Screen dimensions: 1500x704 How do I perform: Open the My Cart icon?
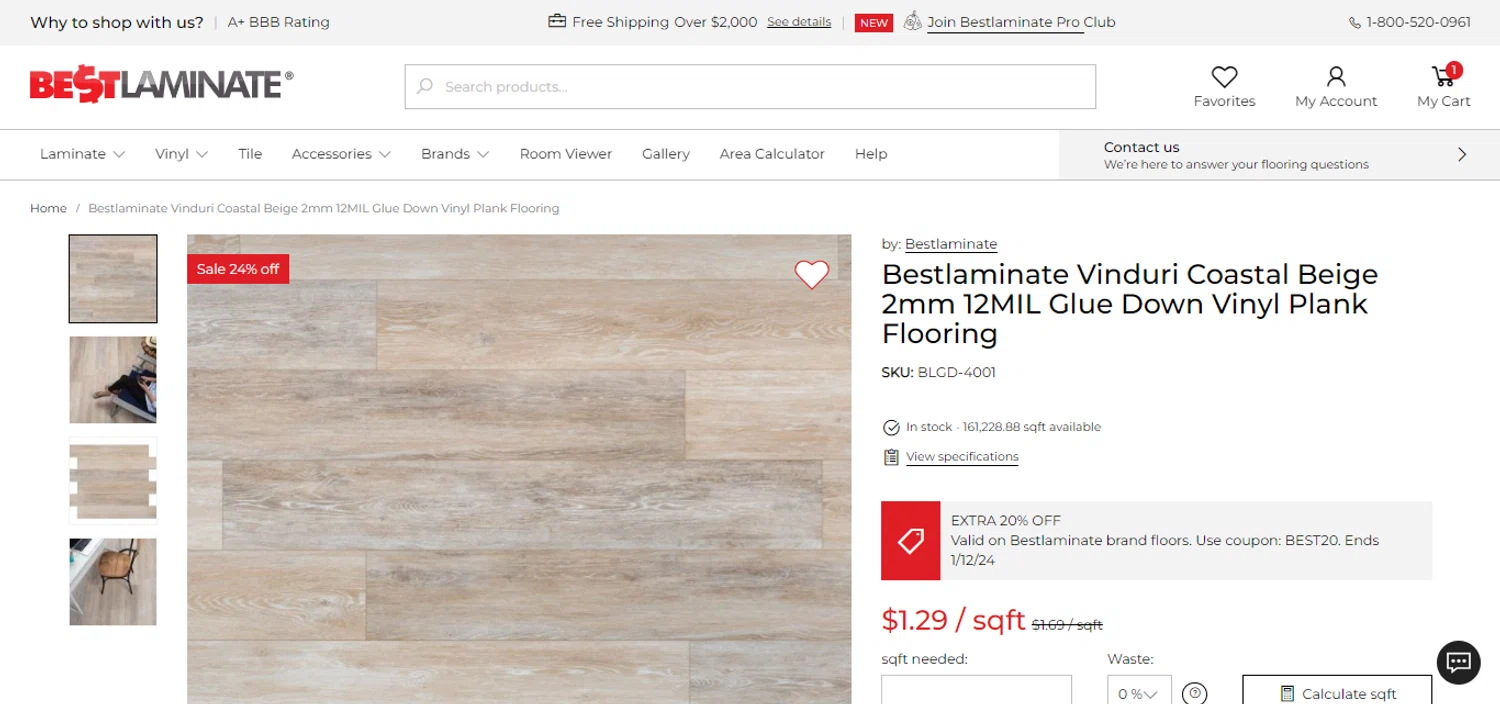tap(1444, 76)
